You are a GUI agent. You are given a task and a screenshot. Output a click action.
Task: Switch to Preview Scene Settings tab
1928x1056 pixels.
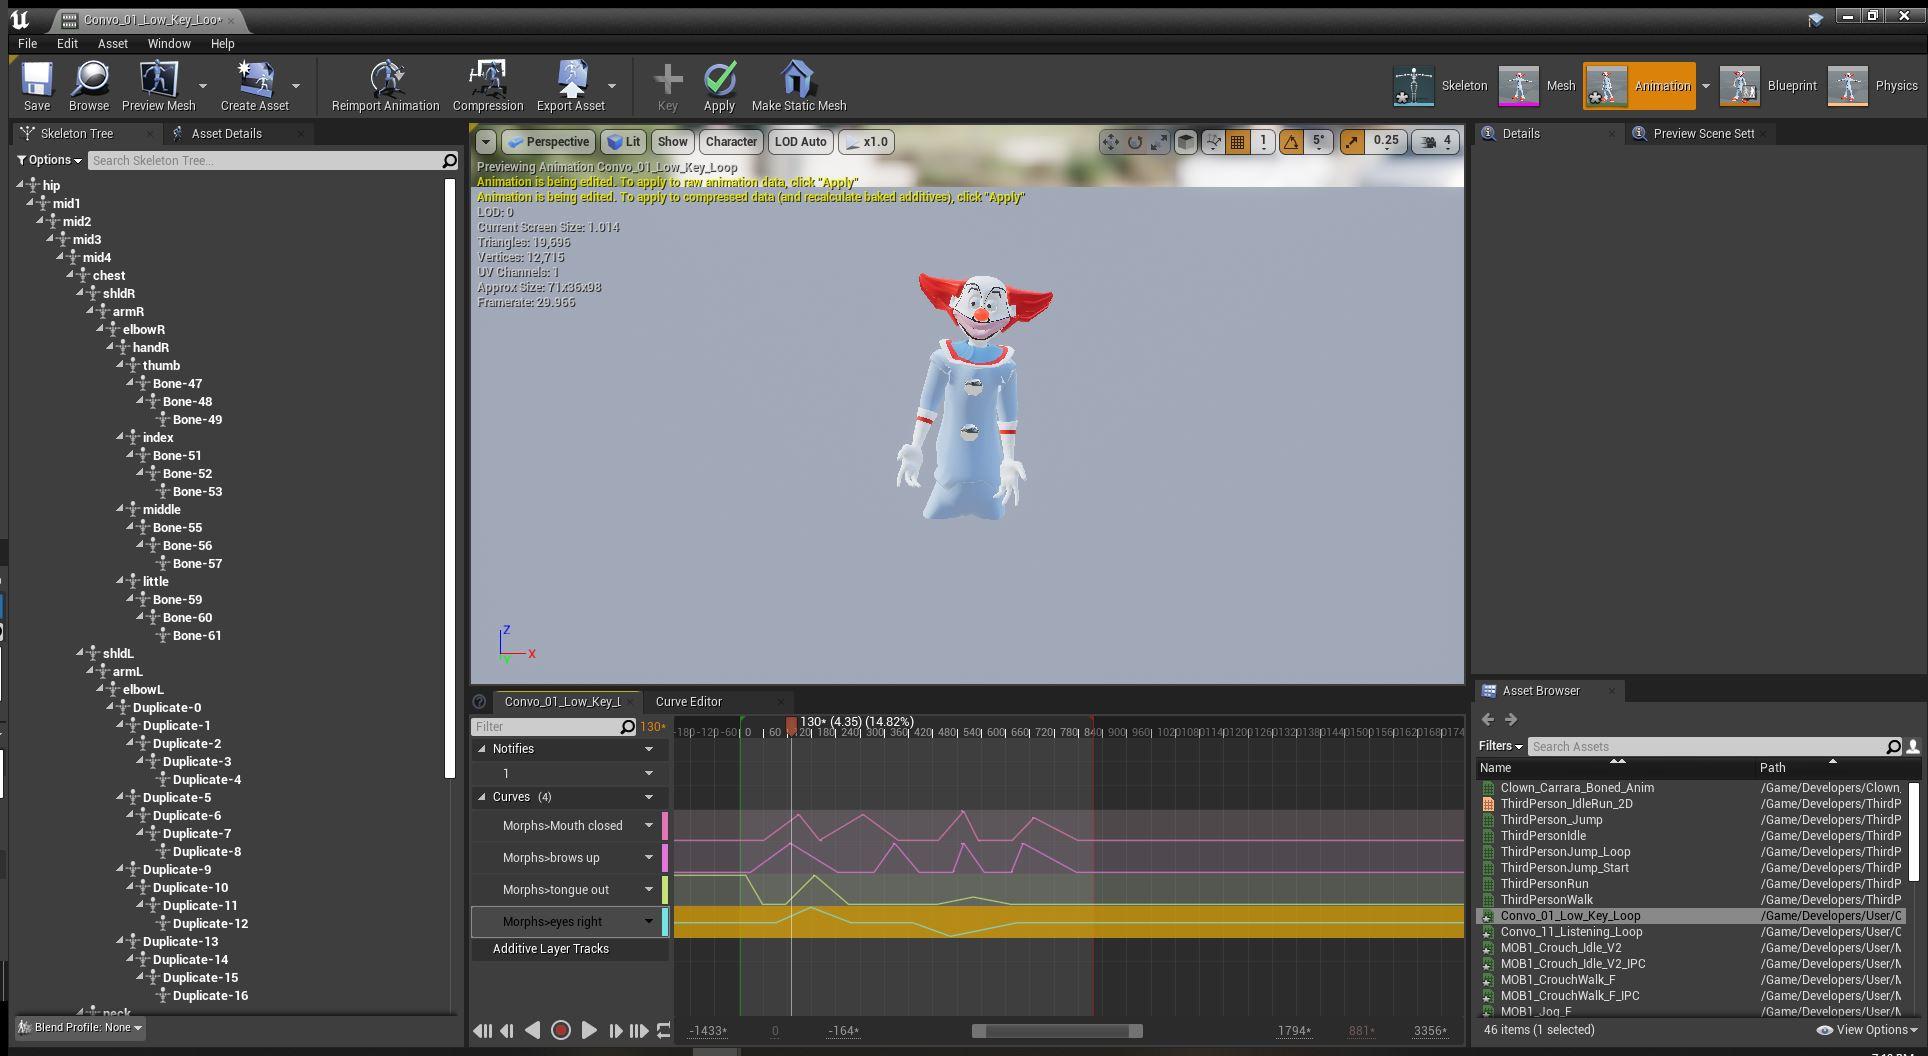[1703, 133]
